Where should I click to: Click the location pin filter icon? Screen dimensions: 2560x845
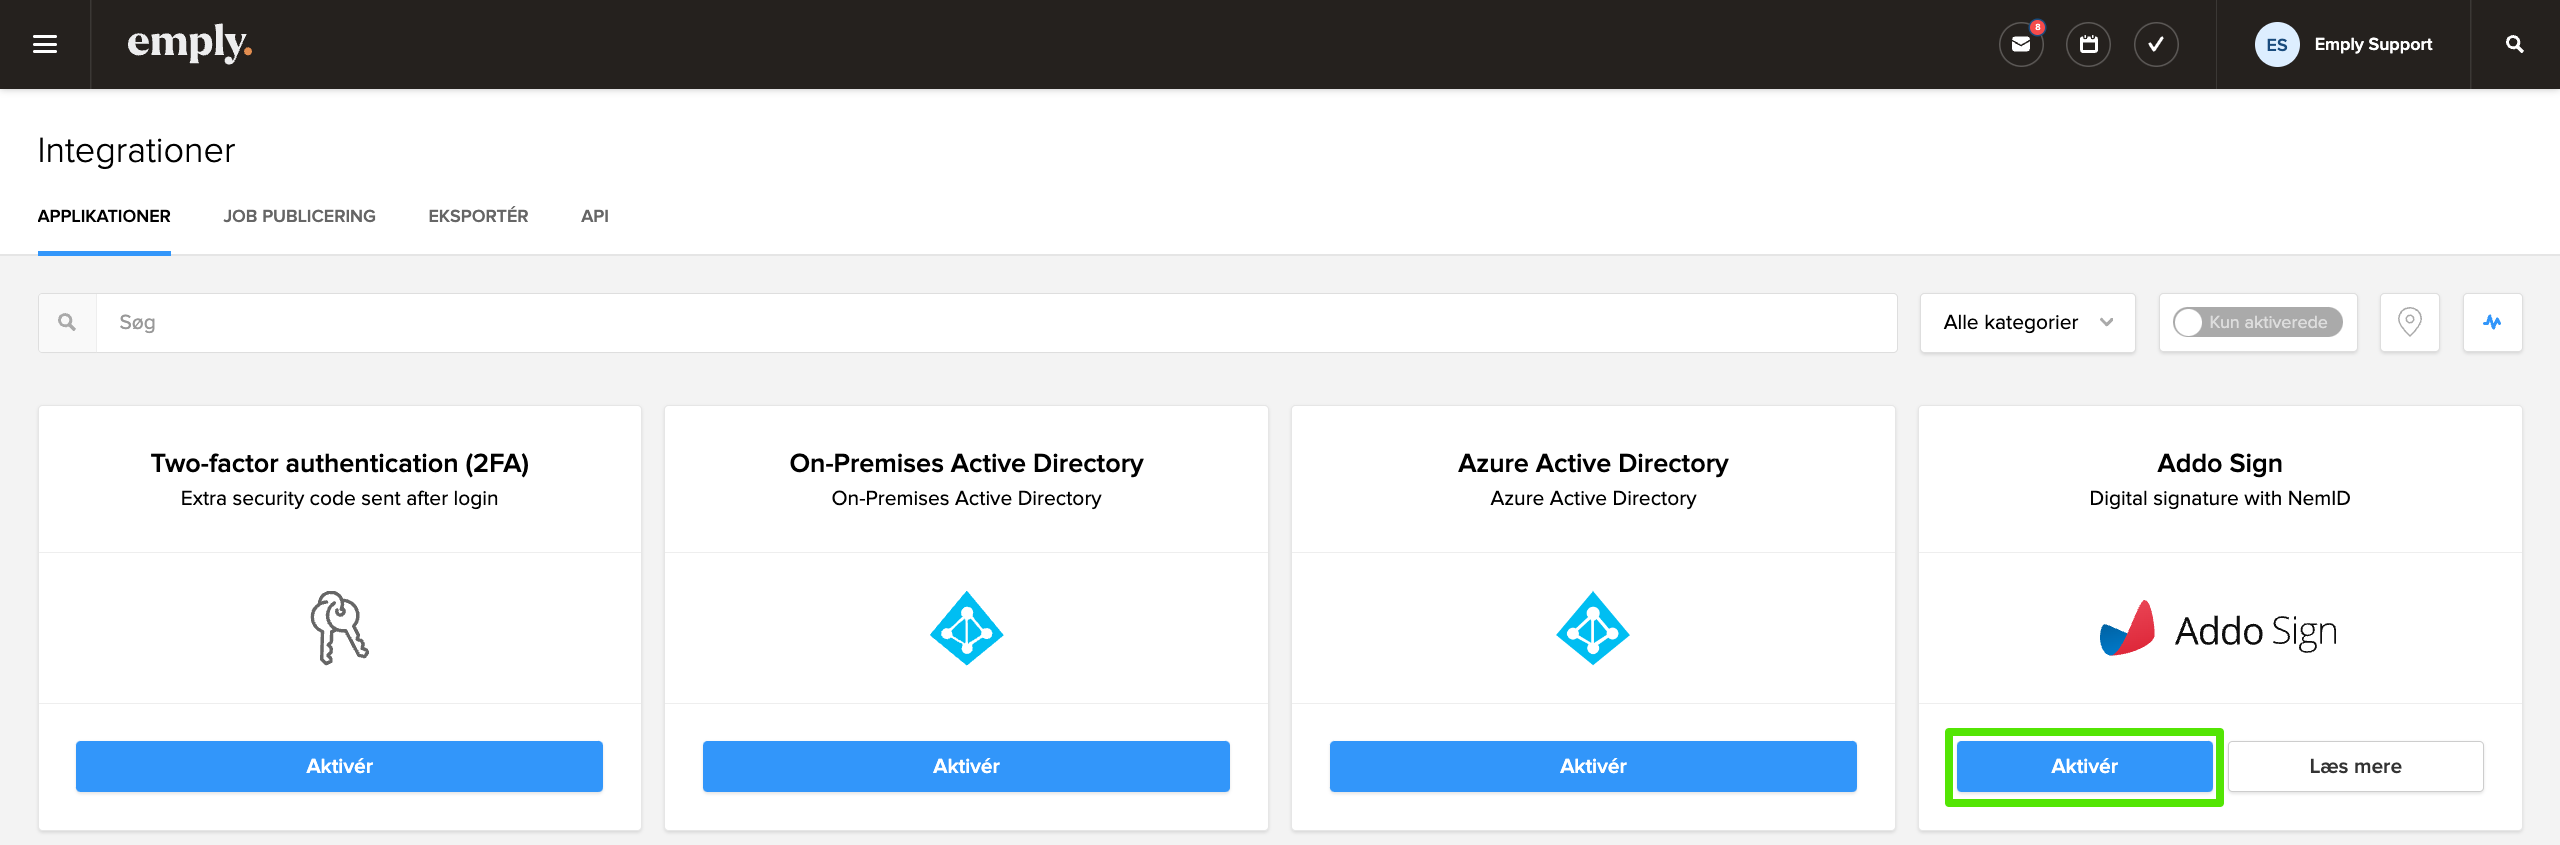click(x=2409, y=322)
